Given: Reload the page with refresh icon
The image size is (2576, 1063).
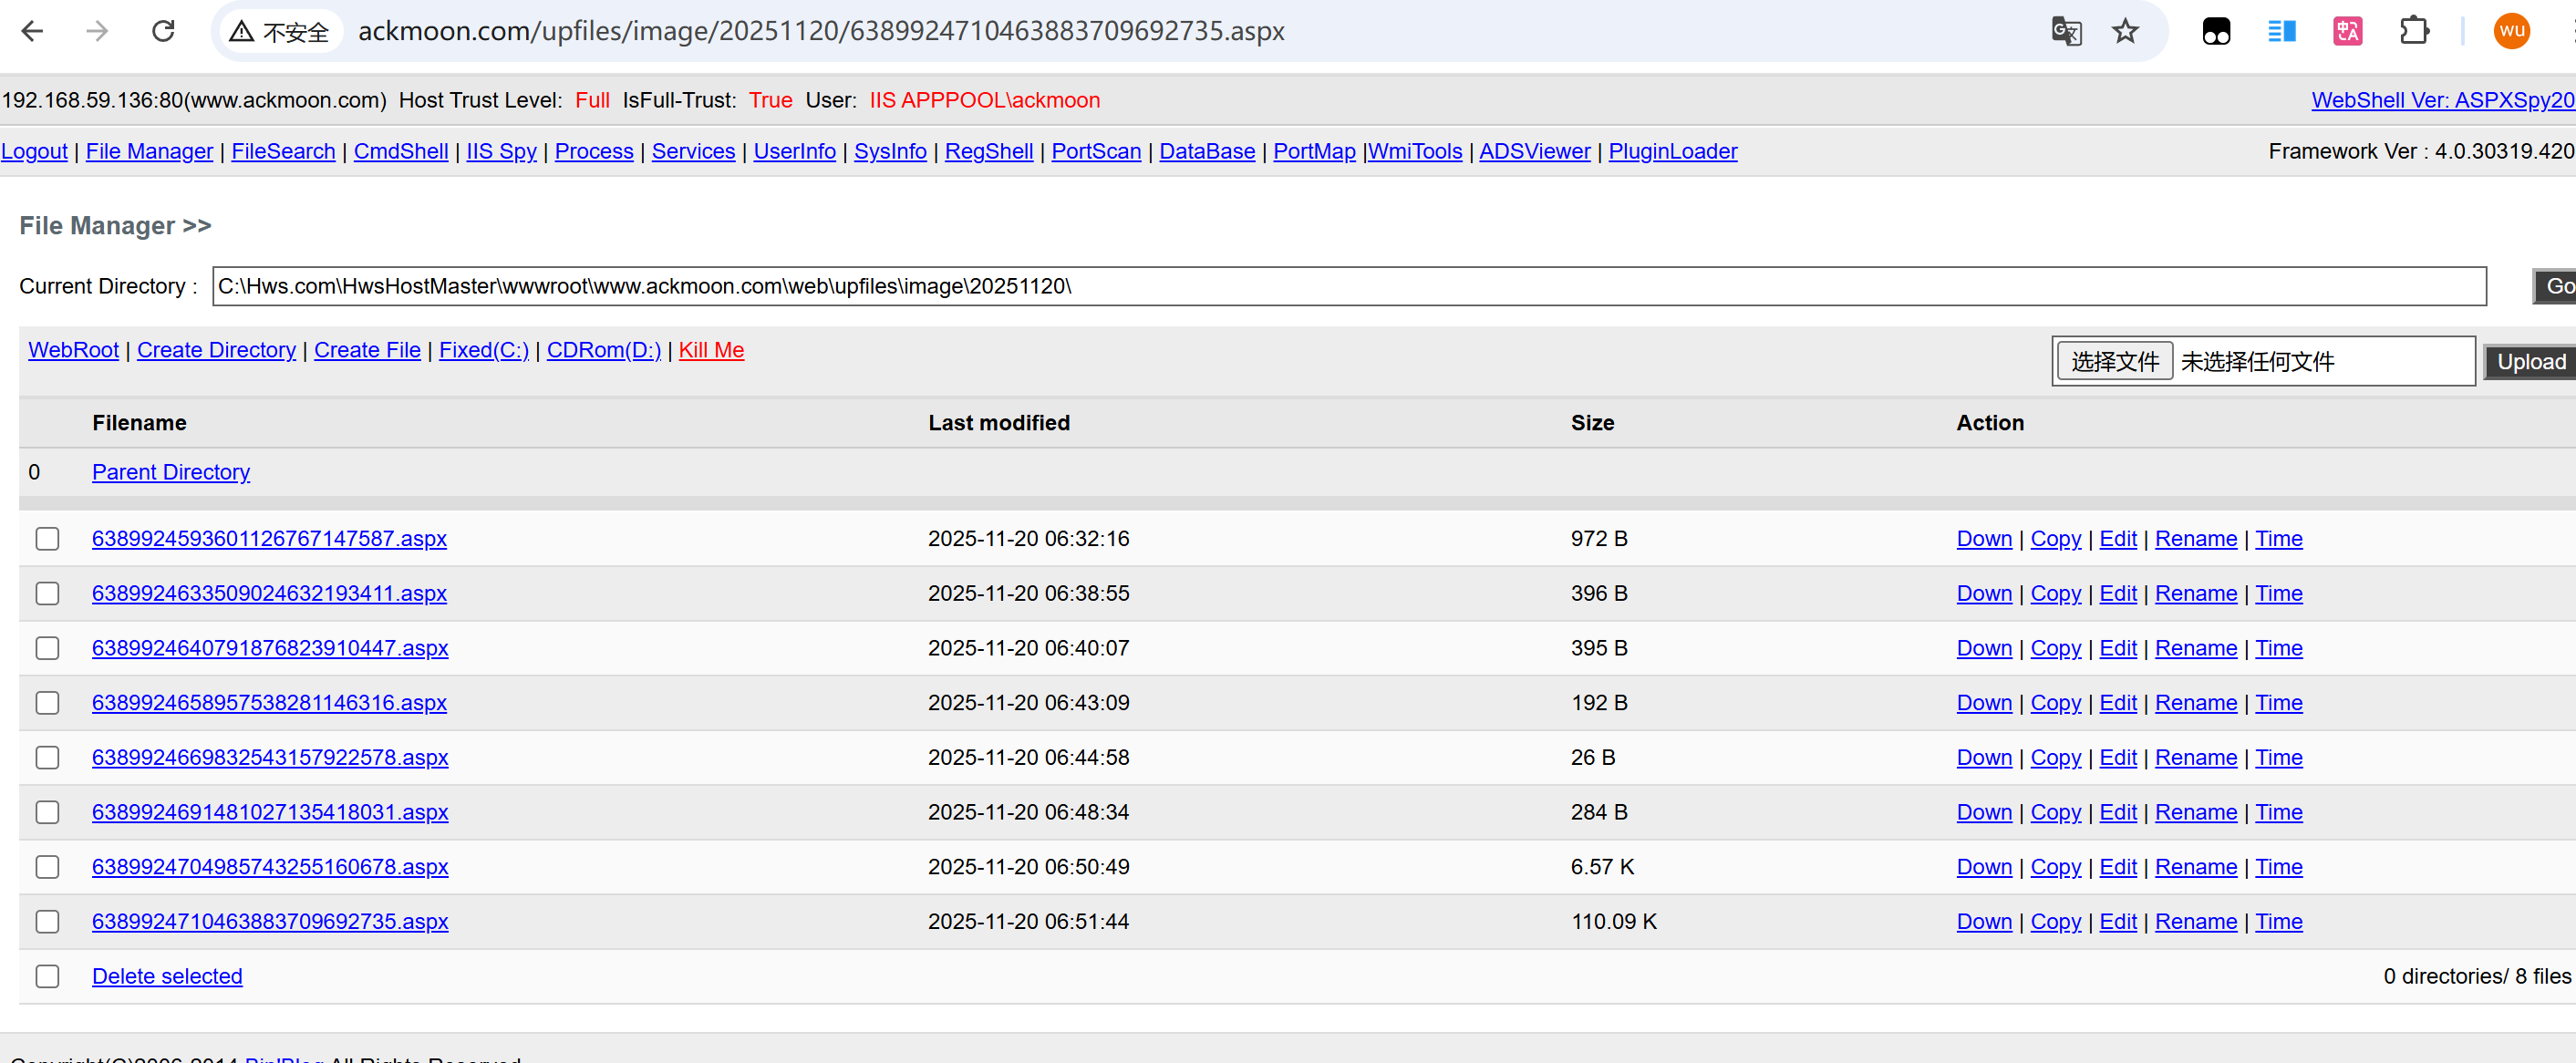Looking at the screenshot, I should 163,31.
